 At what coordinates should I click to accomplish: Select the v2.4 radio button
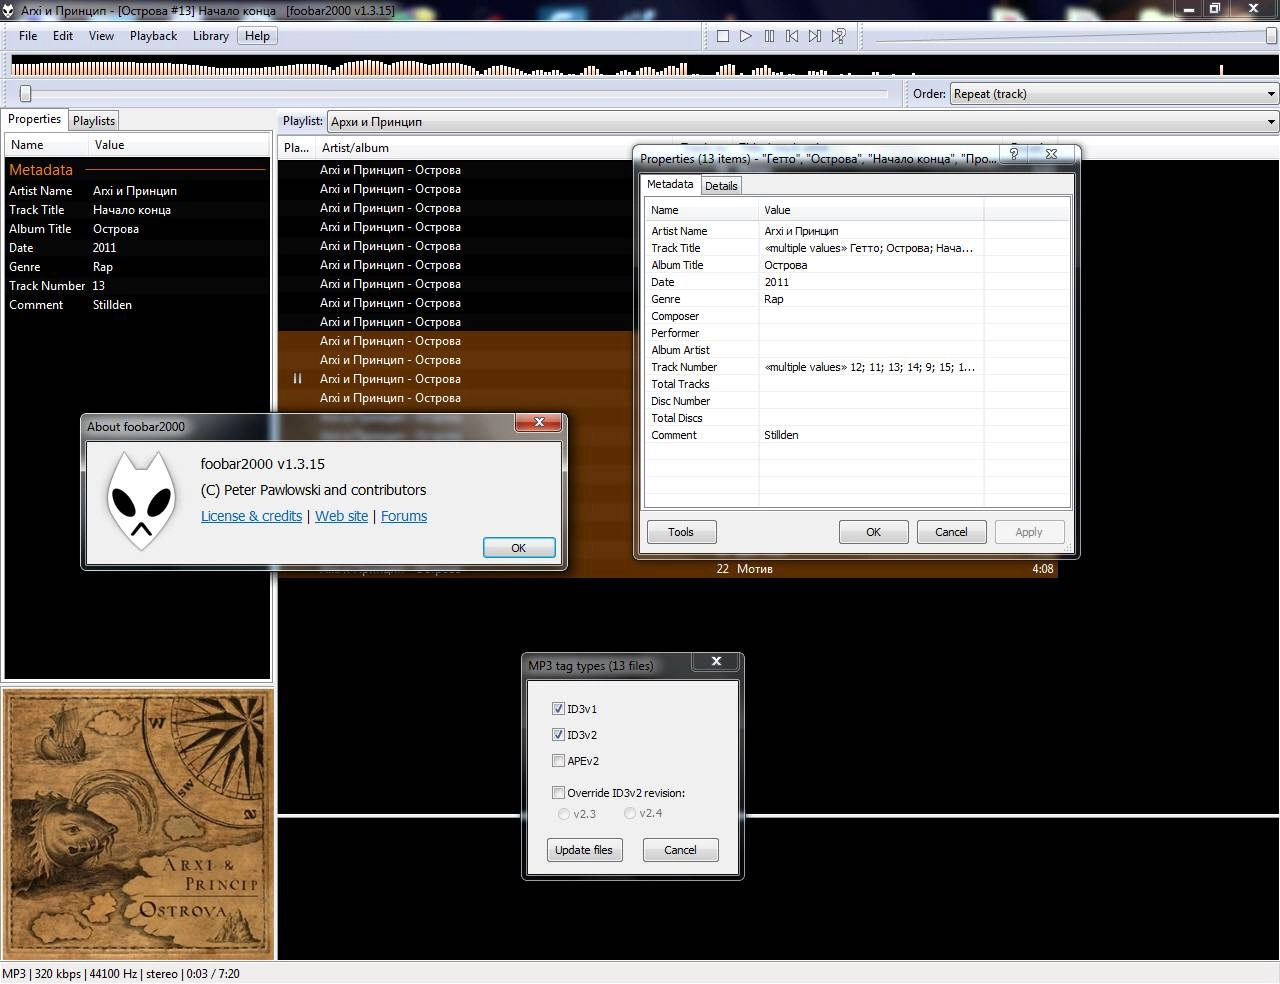[x=630, y=813]
